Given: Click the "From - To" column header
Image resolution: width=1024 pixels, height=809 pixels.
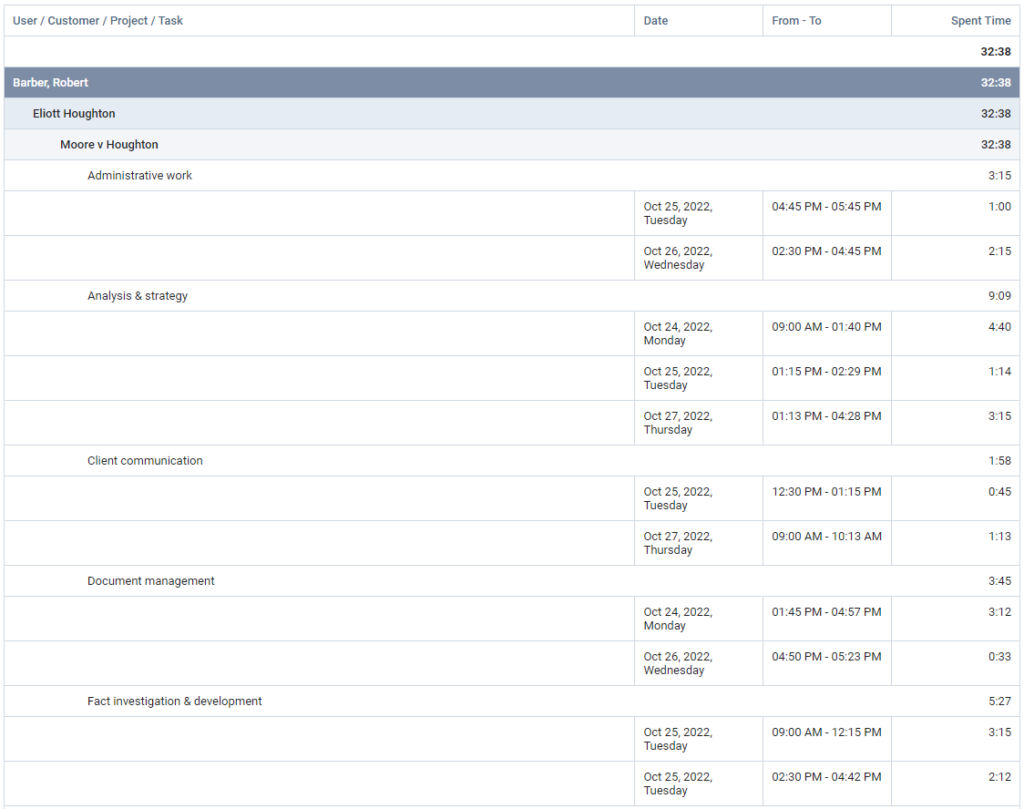Looking at the screenshot, I should (x=797, y=20).
